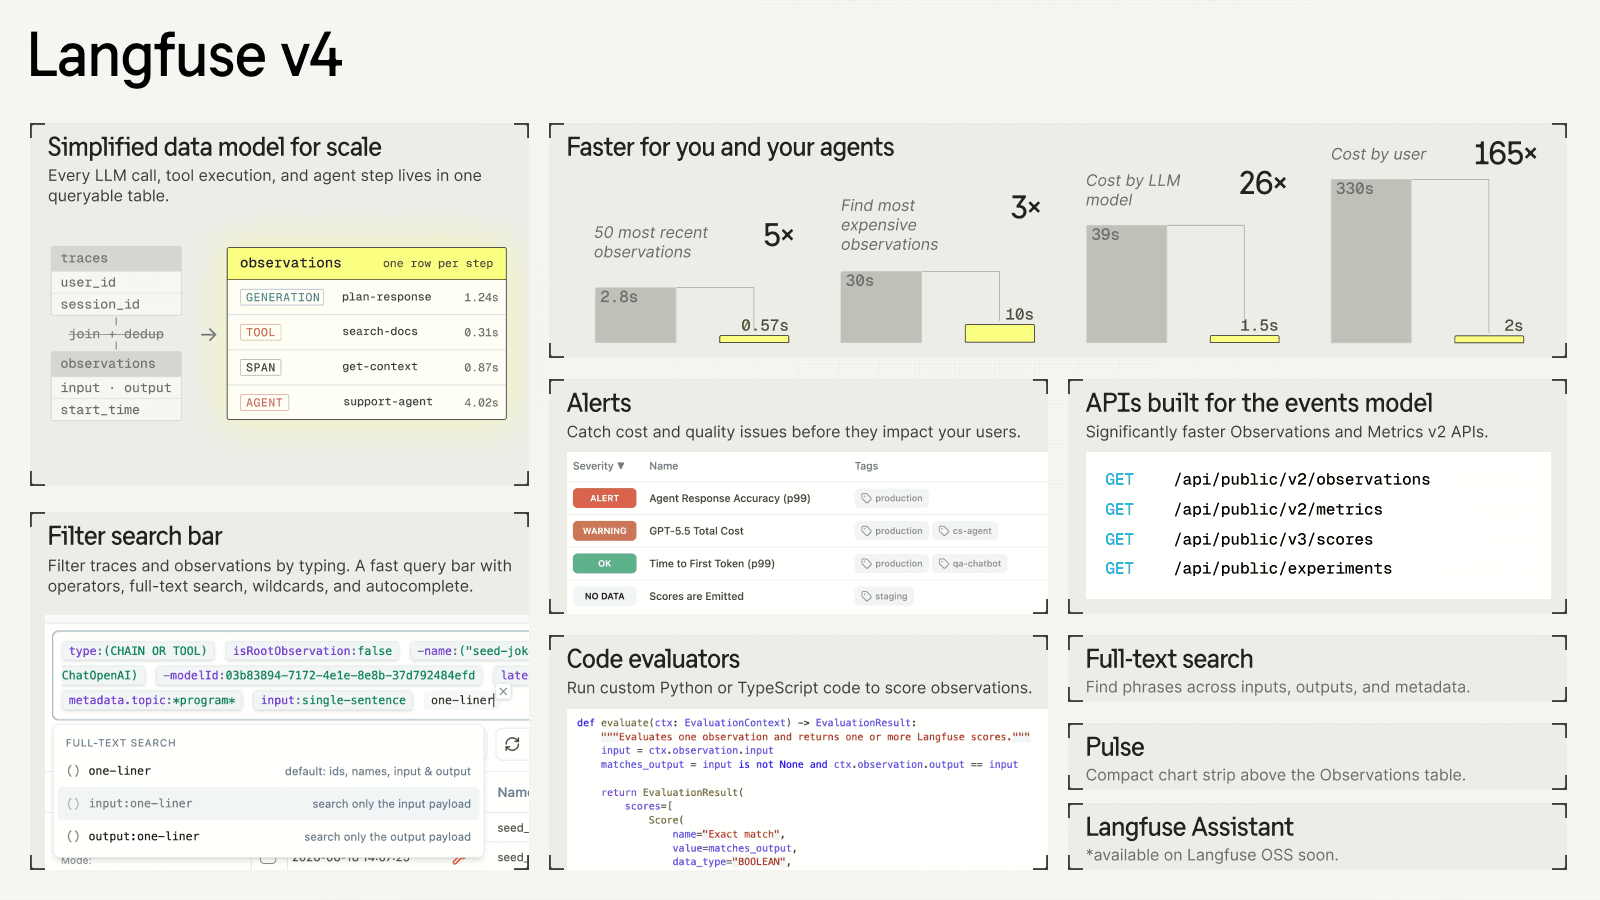Click the FULL-TEXT SEARCH section label

pos(121,743)
